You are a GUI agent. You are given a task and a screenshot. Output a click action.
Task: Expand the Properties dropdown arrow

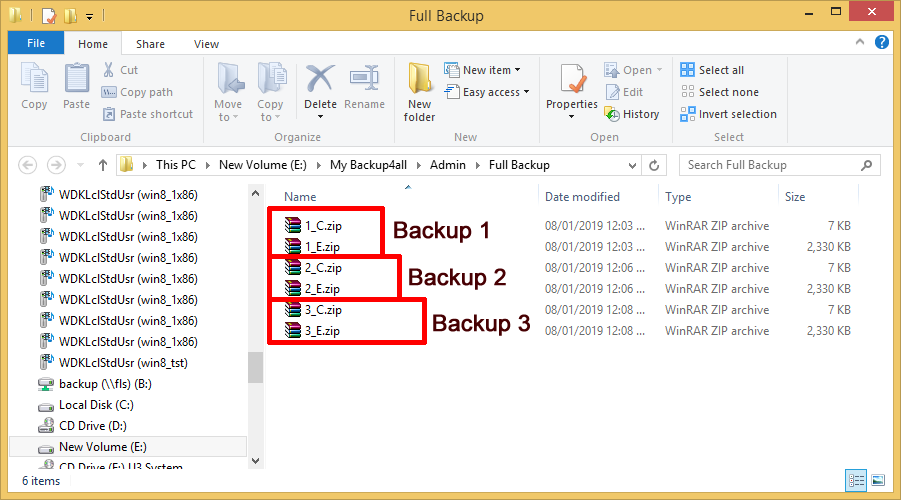coord(572,117)
